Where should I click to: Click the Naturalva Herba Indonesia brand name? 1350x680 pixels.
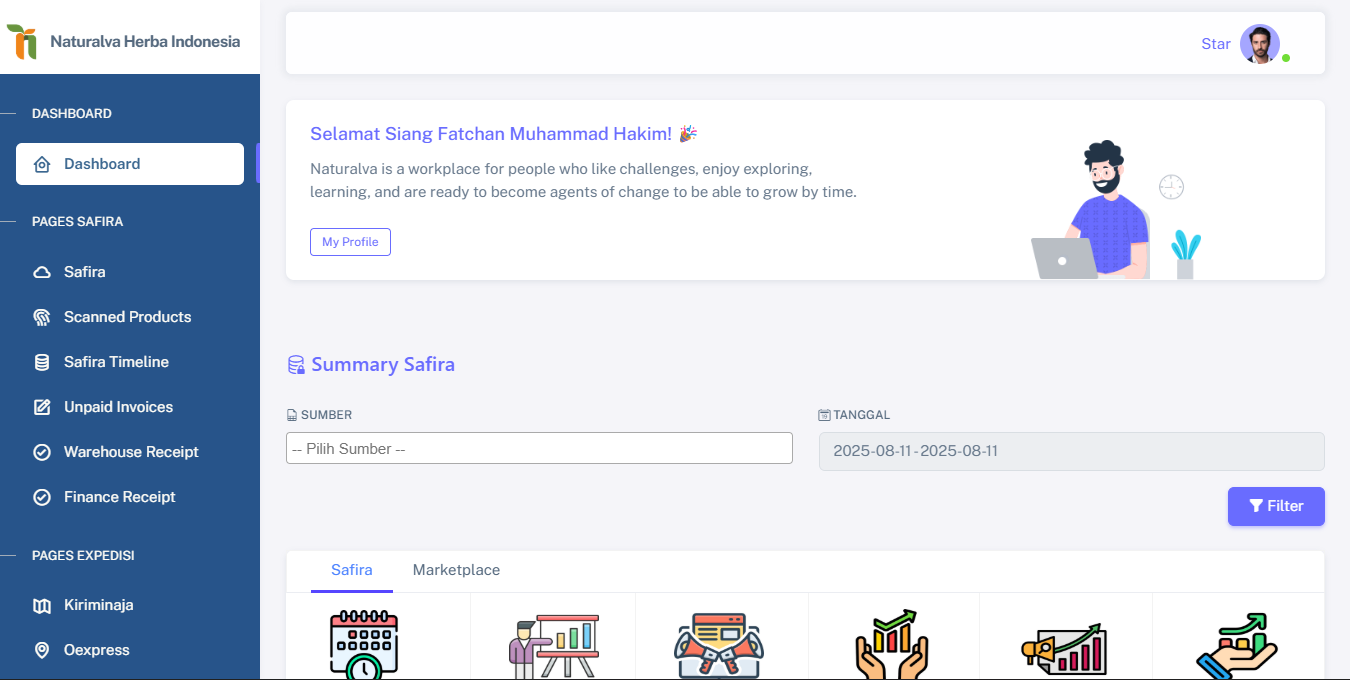point(145,42)
